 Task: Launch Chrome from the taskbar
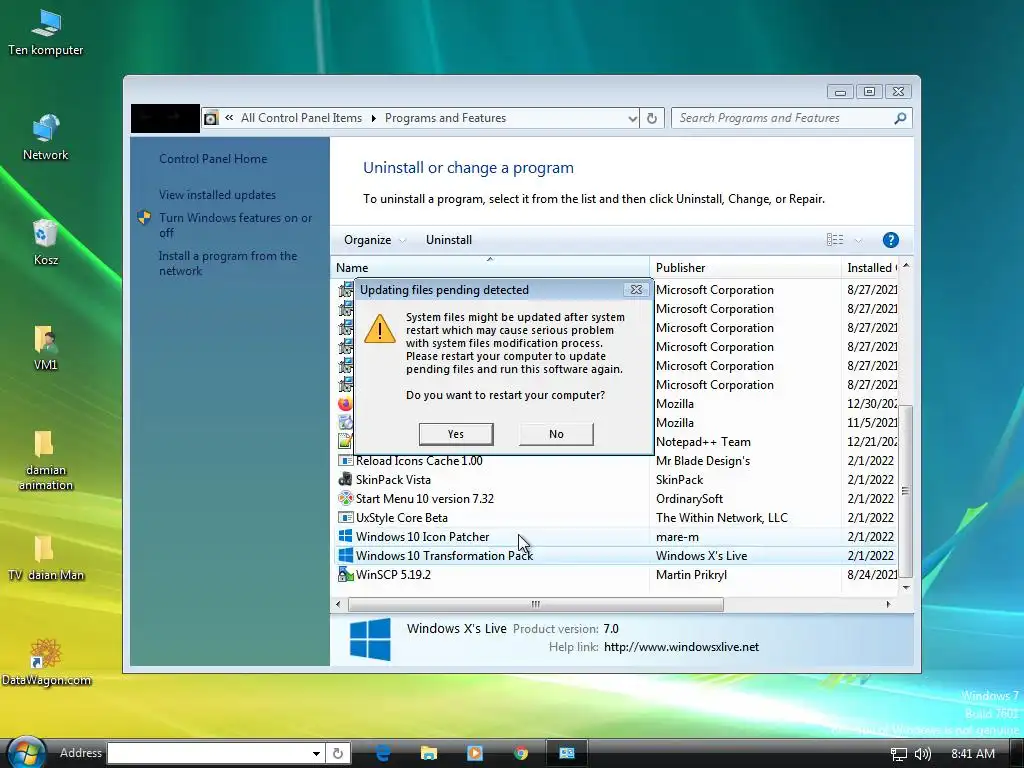click(x=520, y=753)
